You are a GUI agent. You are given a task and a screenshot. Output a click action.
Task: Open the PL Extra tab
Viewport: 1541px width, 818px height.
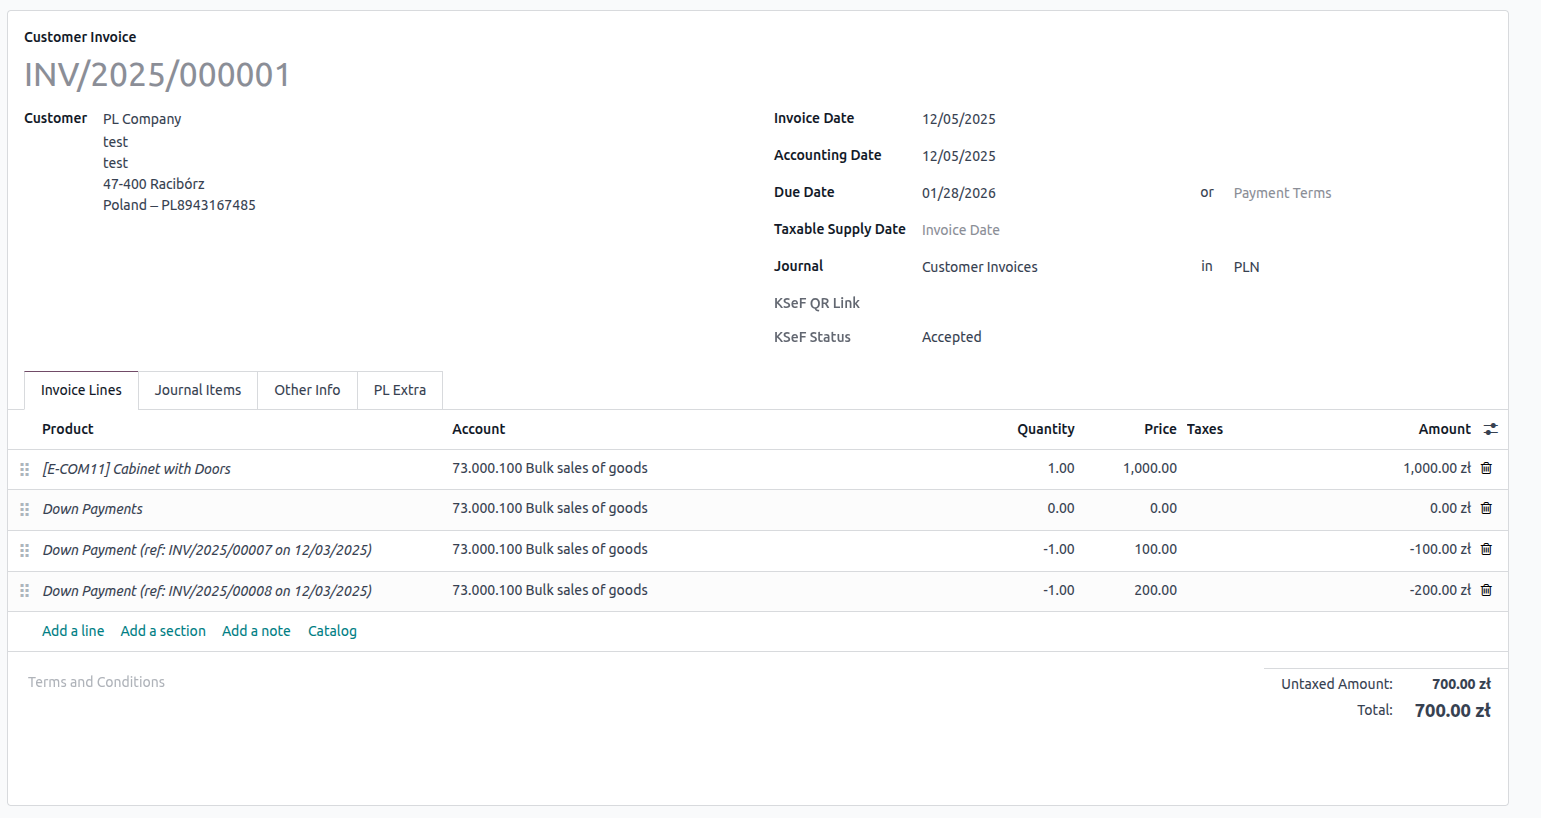399,390
